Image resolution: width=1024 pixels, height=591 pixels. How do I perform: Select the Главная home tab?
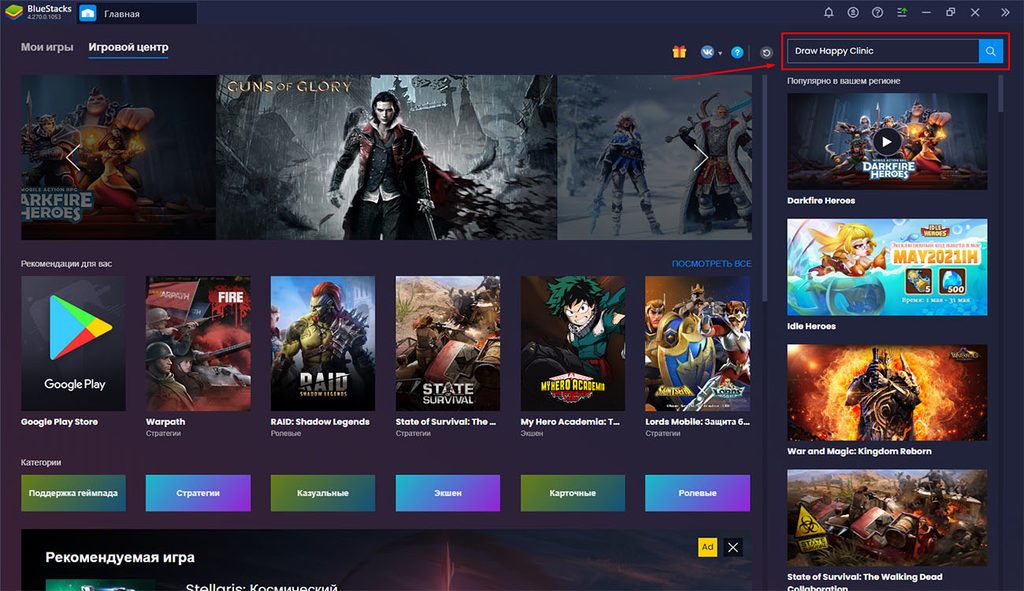pyautogui.click(x=137, y=13)
